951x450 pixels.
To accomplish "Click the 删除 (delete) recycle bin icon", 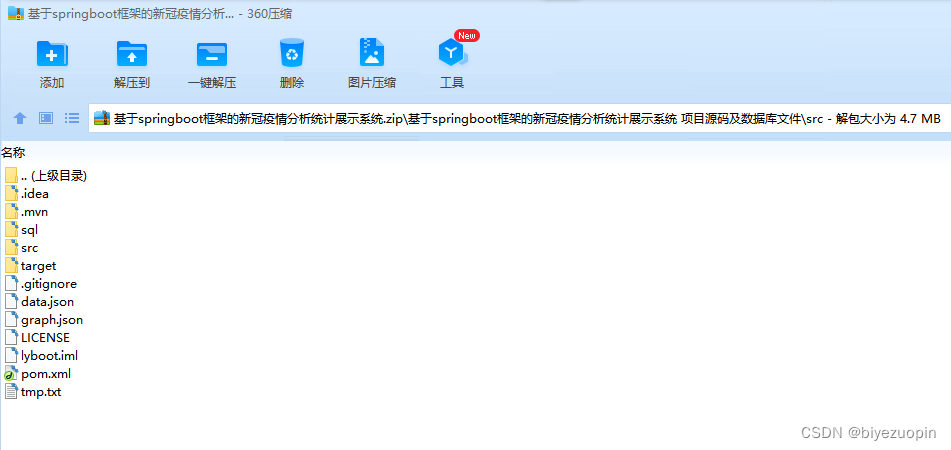I will [x=292, y=53].
